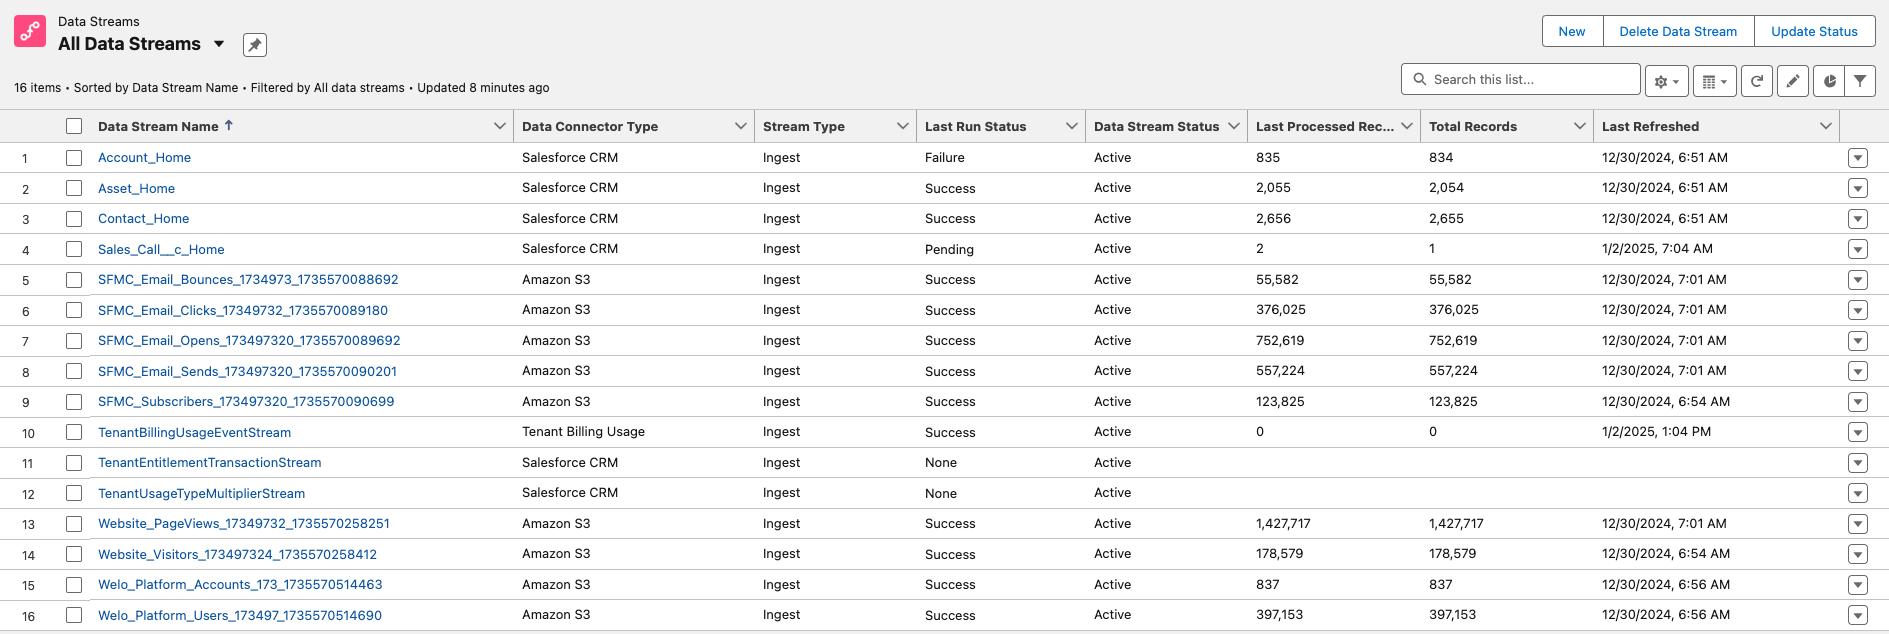This screenshot has width=1889, height=634.
Task: Open row actions for Account_Home
Action: click(1858, 158)
